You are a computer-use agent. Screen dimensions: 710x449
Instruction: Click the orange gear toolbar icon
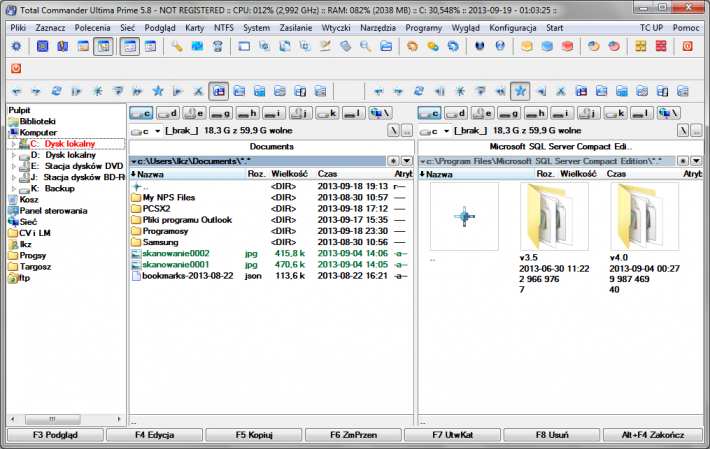412,46
